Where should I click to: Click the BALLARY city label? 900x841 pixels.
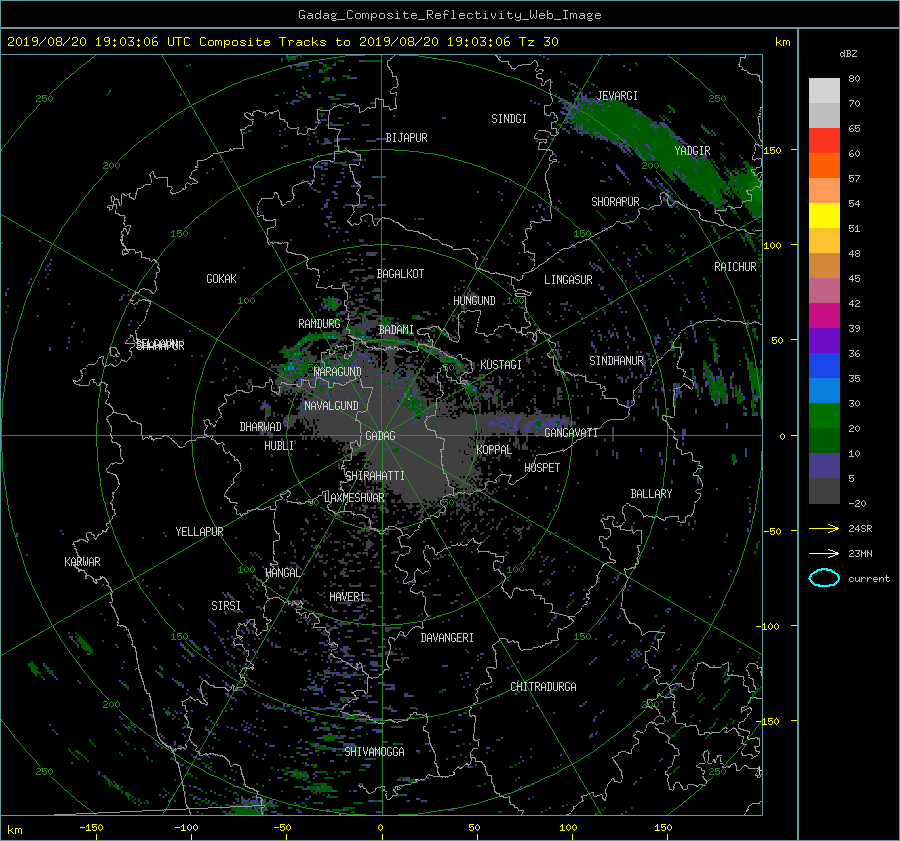click(x=651, y=494)
